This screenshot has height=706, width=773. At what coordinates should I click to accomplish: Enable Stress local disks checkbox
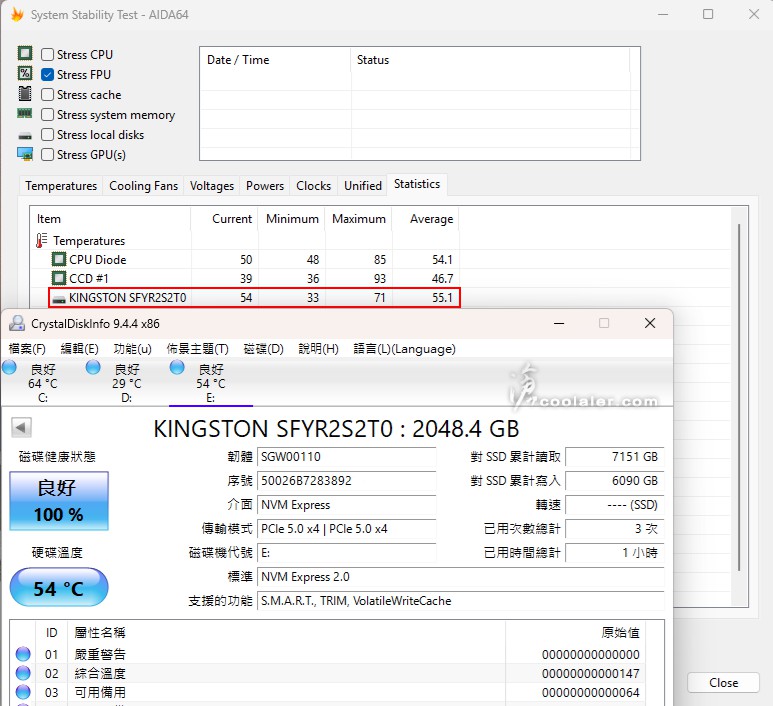tap(47, 135)
